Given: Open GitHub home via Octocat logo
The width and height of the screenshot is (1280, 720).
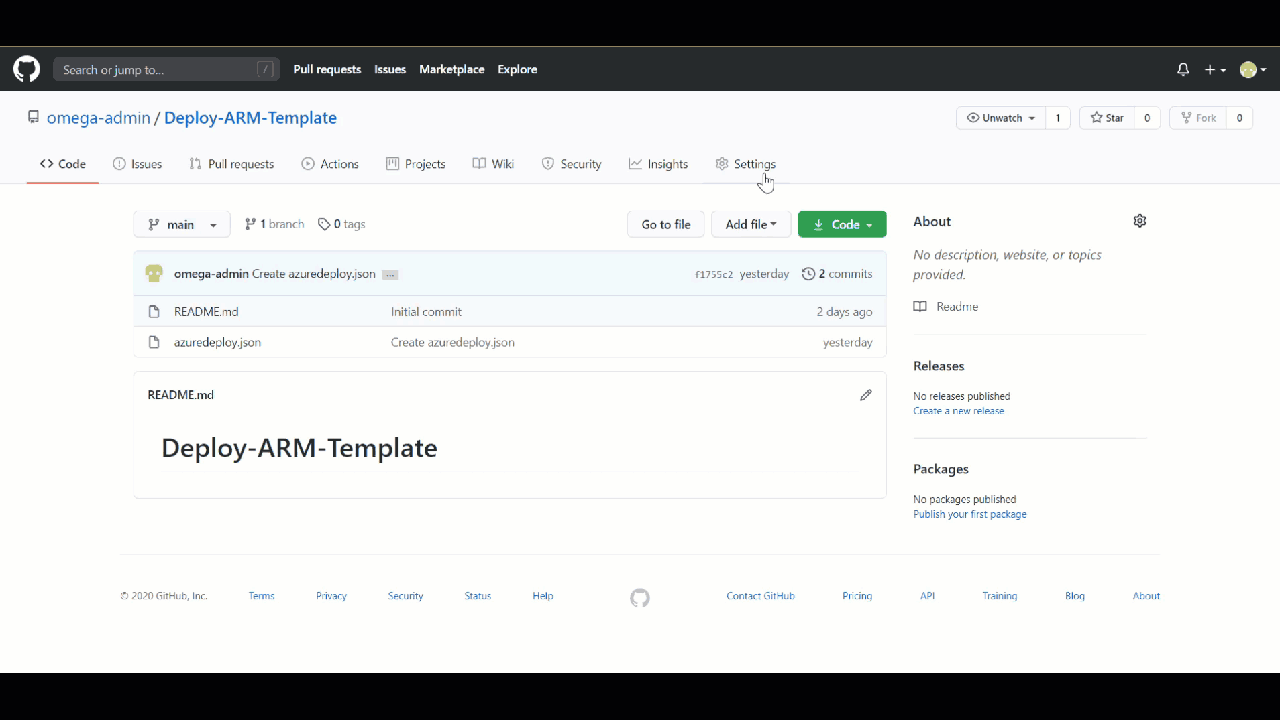Looking at the screenshot, I should (26, 69).
